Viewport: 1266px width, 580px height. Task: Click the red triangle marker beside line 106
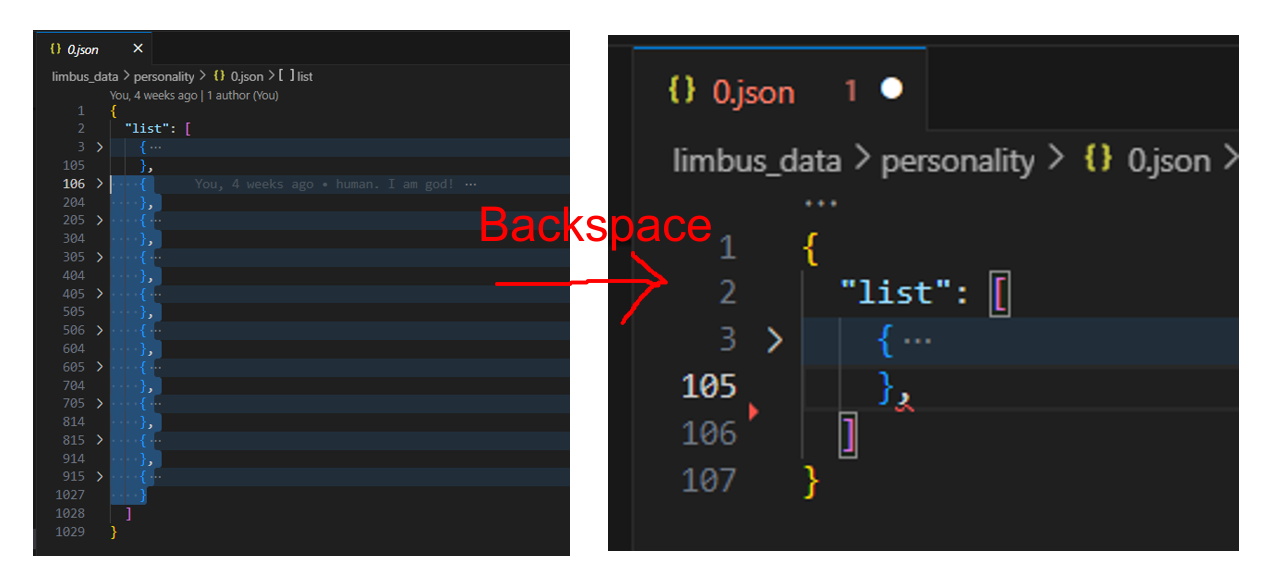tap(753, 411)
